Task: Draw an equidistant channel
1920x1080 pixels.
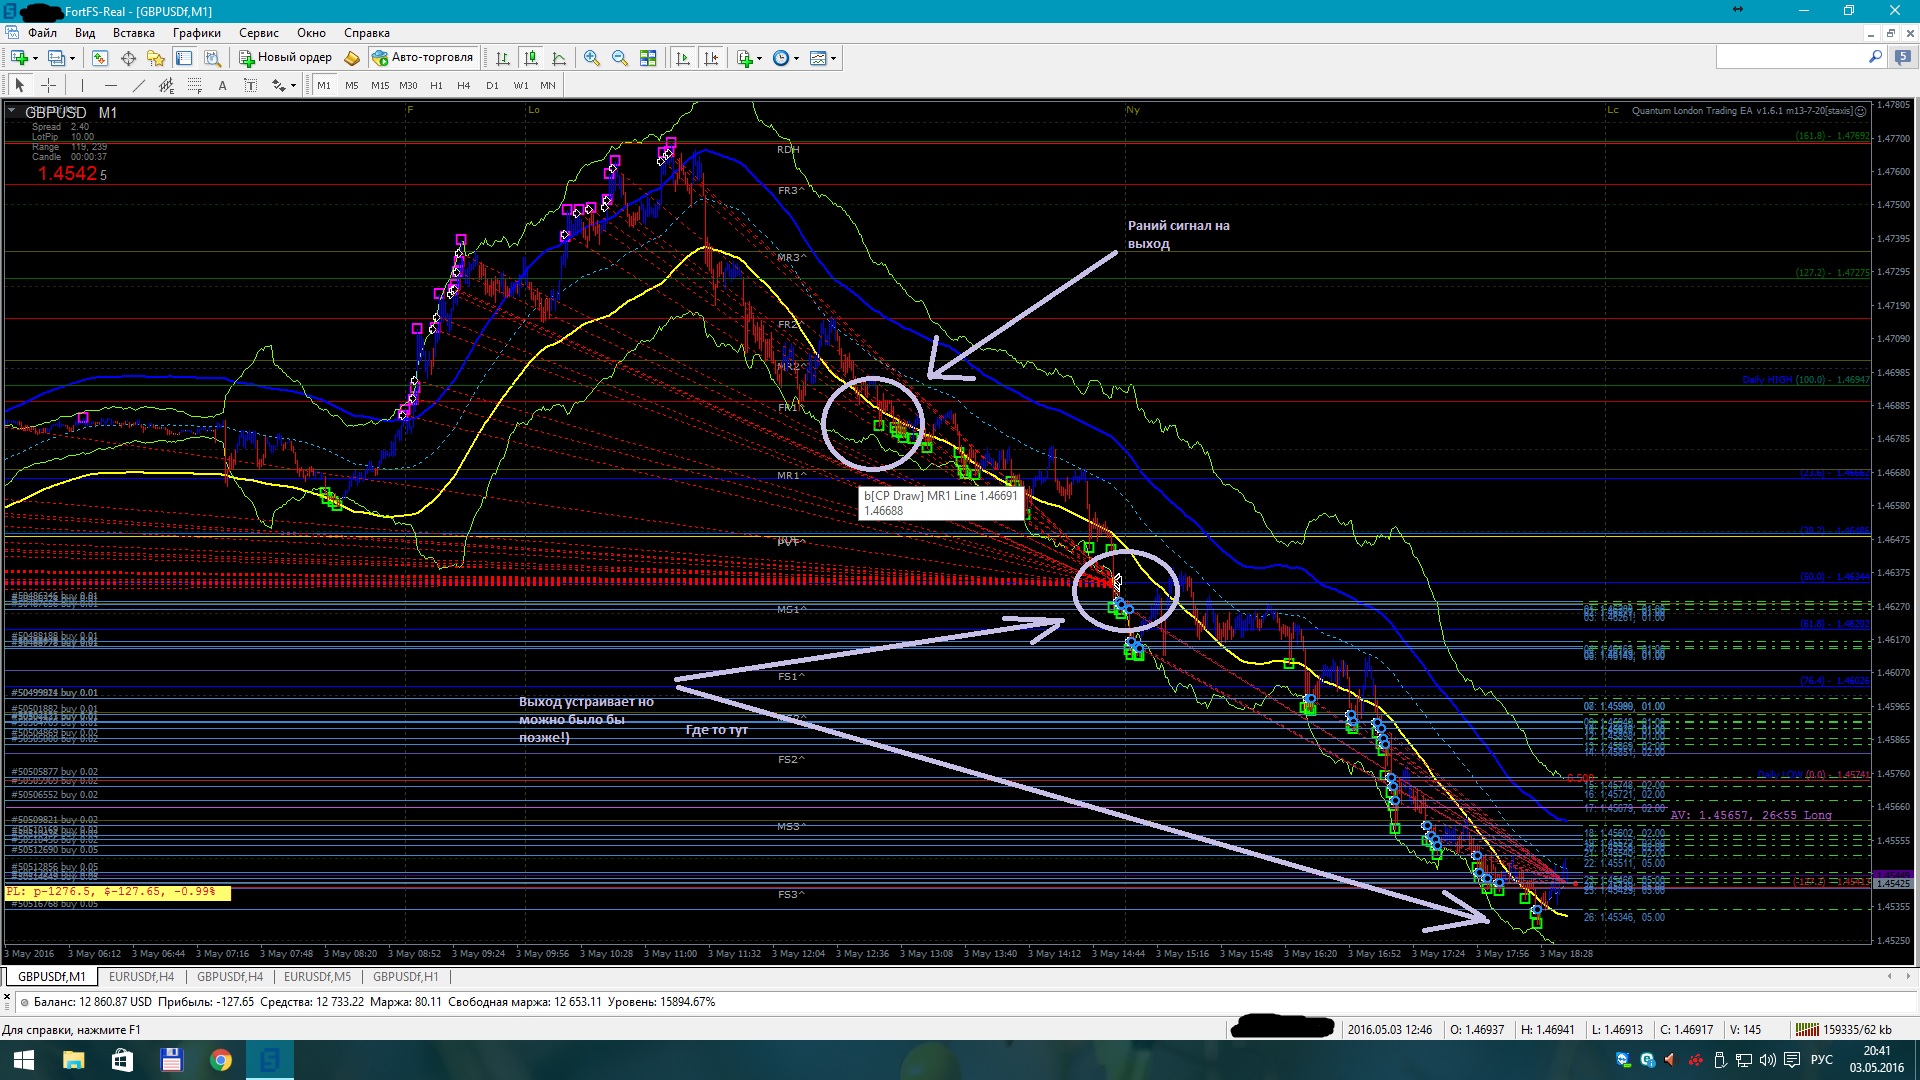Action: tap(166, 86)
